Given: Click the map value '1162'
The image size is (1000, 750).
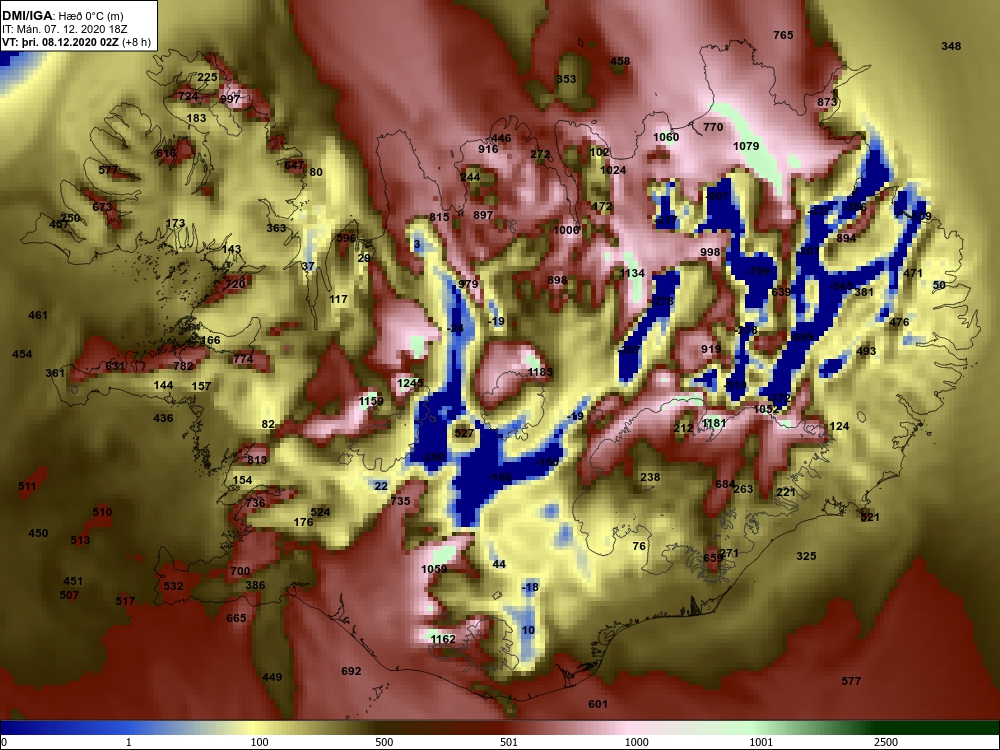Looking at the screenshot, I should click(x=443, y=639).
